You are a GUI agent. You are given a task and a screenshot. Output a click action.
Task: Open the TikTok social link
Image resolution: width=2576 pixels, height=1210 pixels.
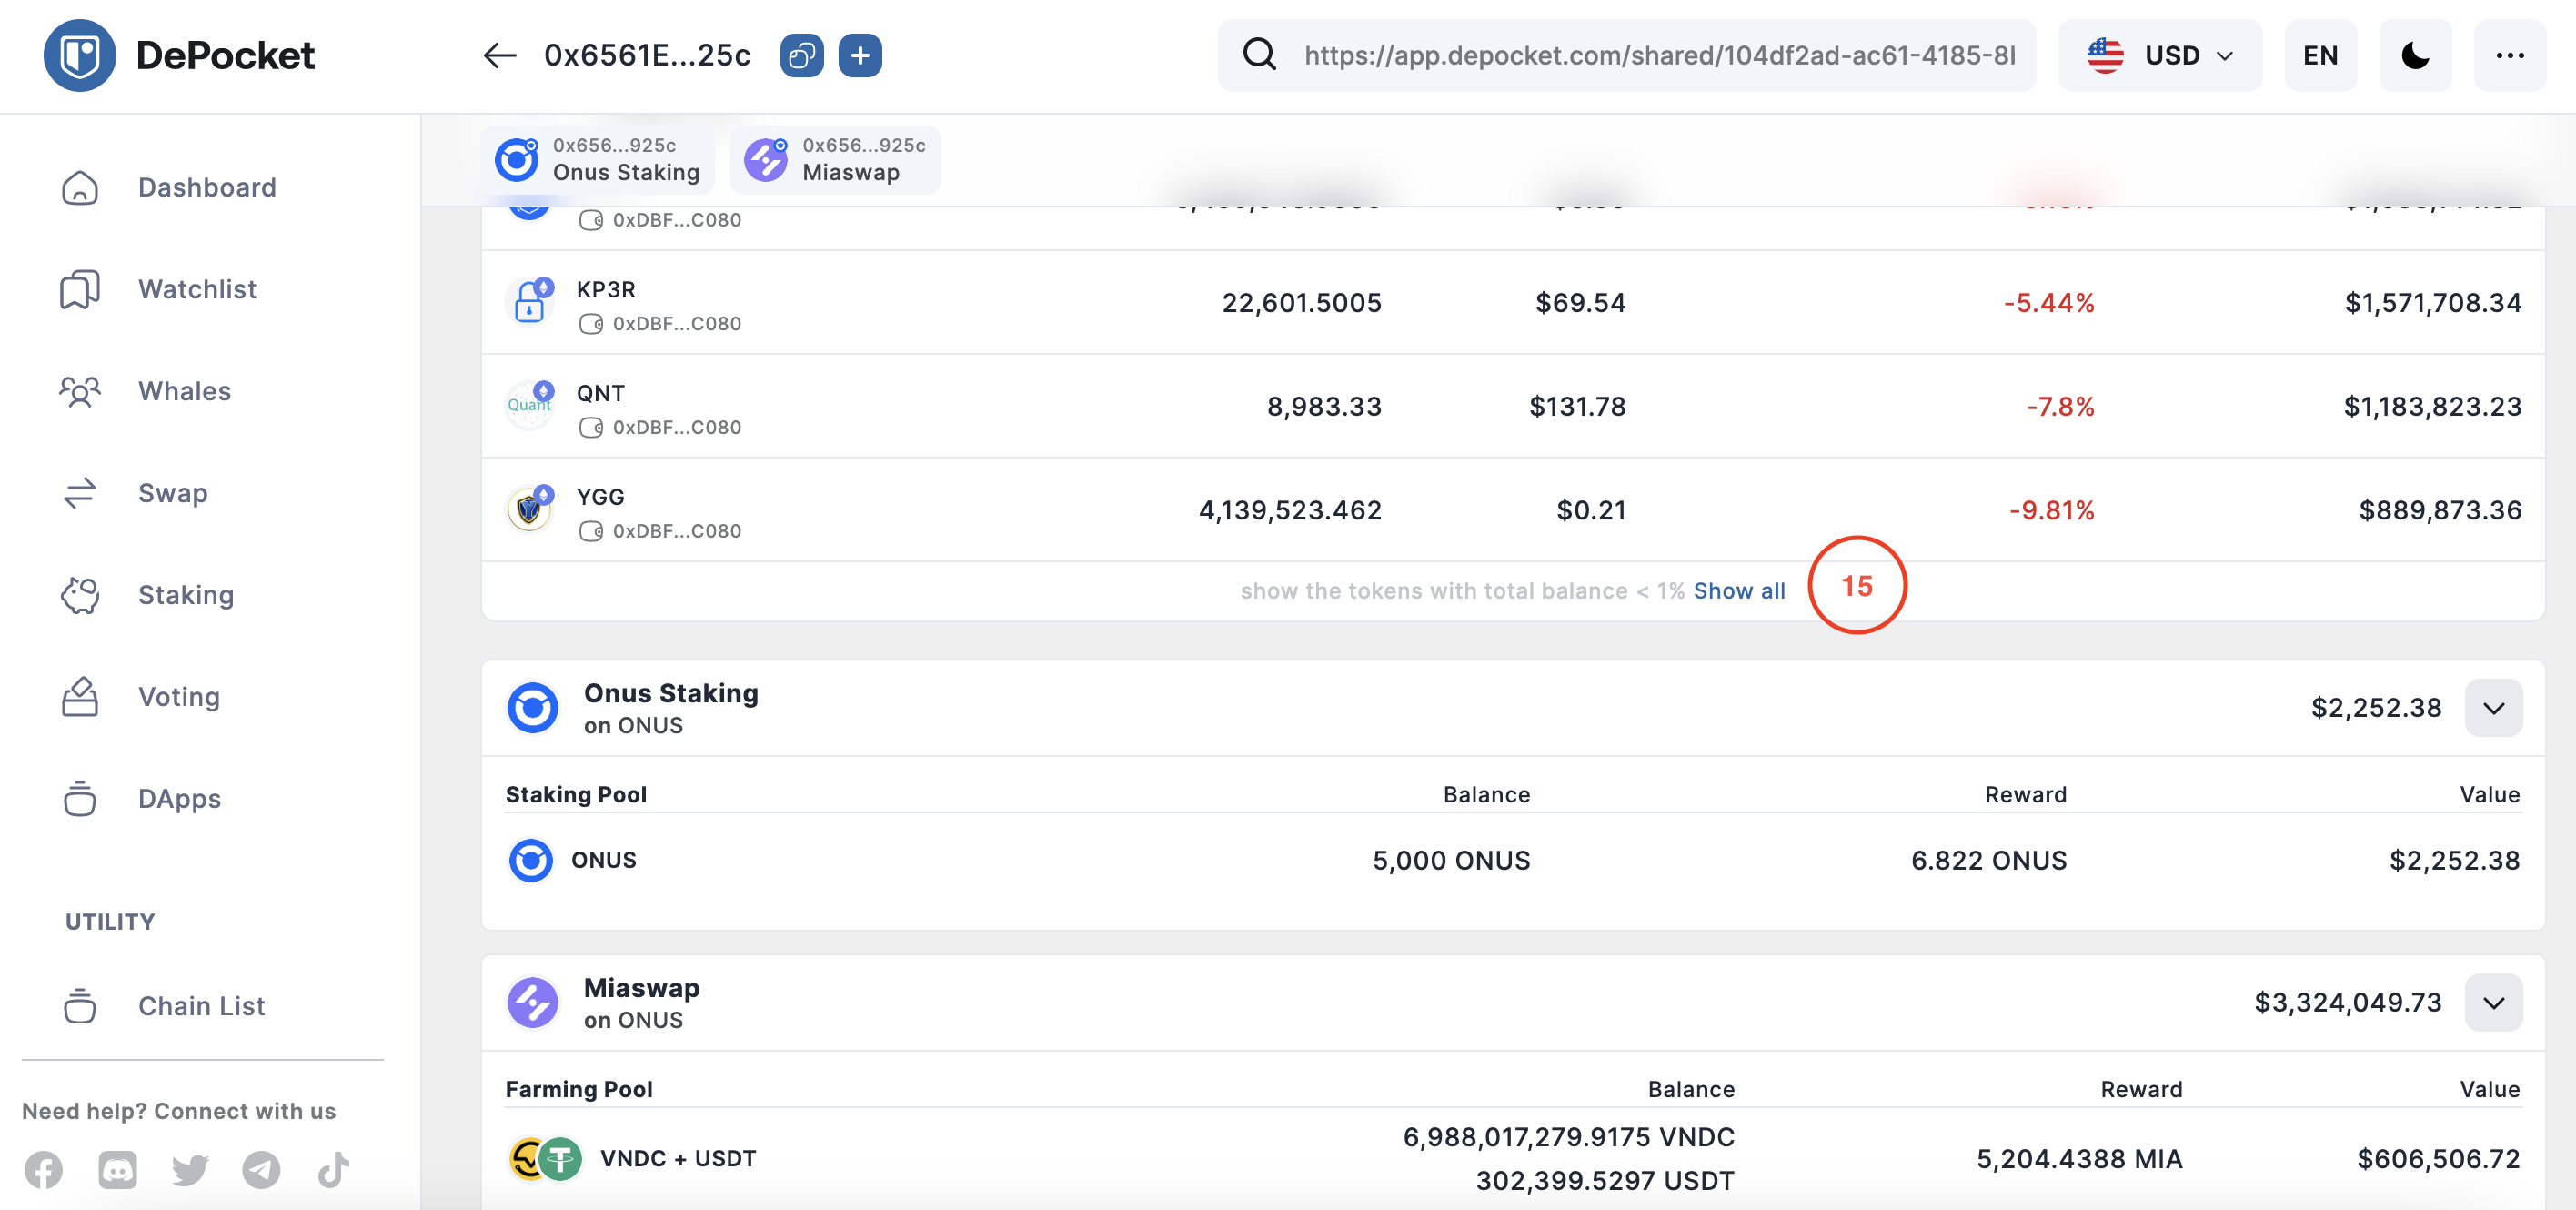pyautogui.click(x=333, y=1169)
